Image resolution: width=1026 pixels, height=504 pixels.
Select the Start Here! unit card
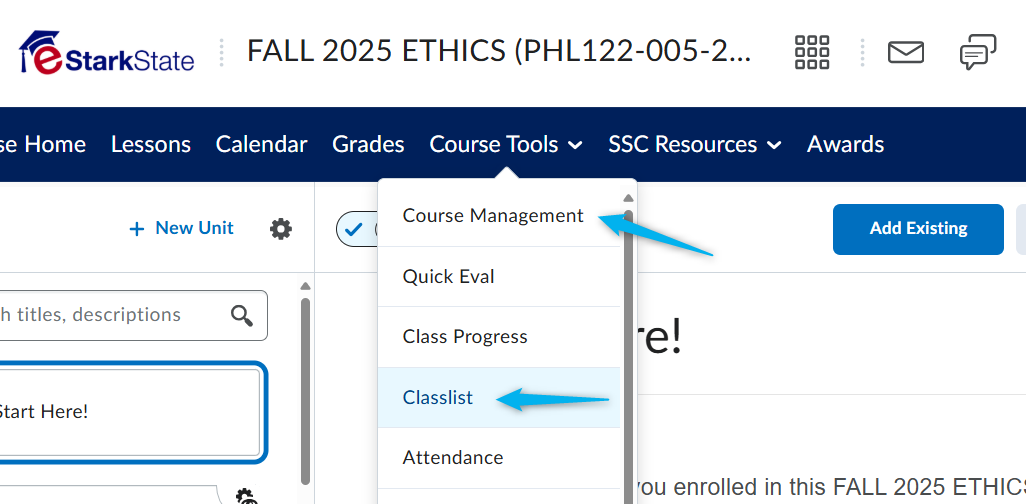(x=131, y=412)
